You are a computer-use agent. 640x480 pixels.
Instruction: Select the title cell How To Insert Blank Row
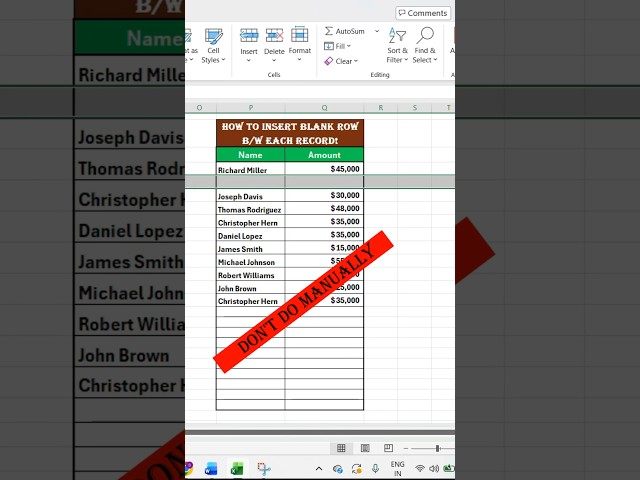click(x=290, y=133)
